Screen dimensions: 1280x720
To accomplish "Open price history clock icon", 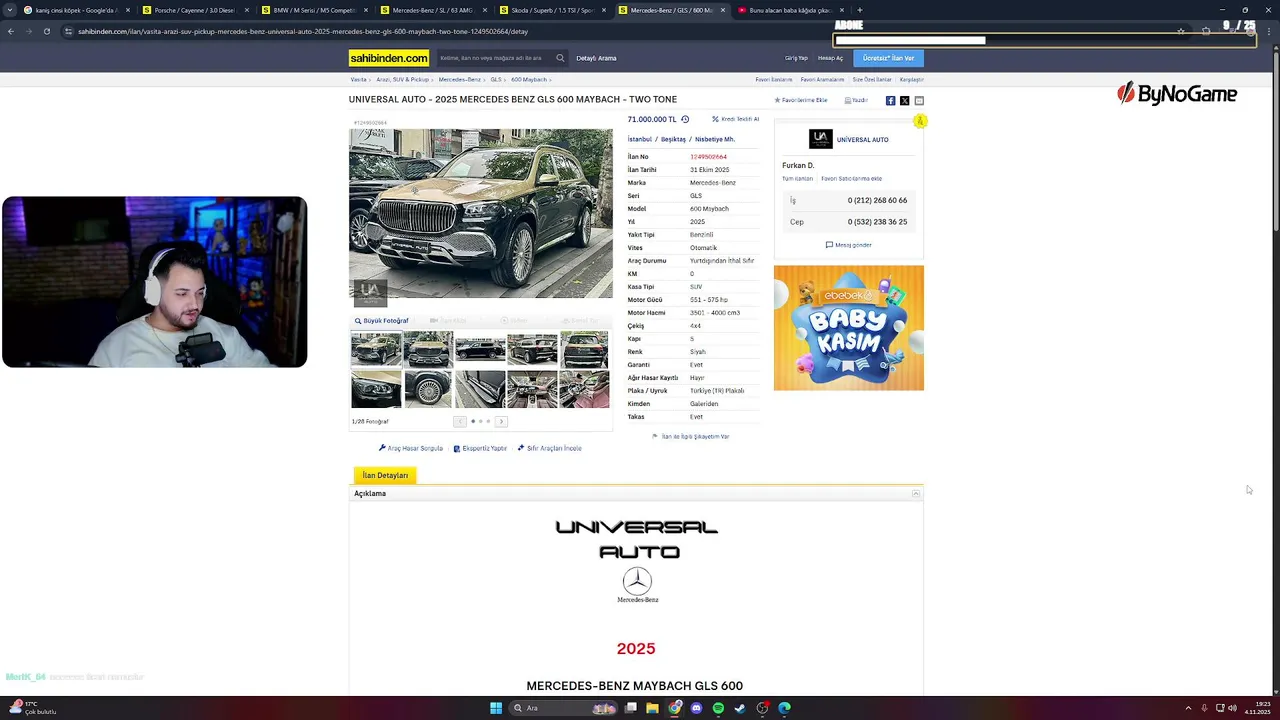I will 685,119.
